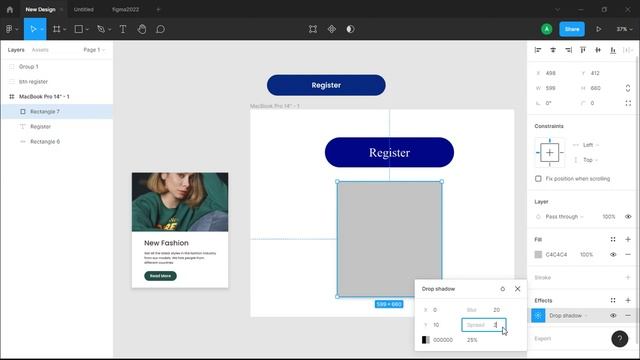Viewport: 640px width, 360px height.
Task: Remove the Drop shadow effect
Action: pyautogui.click(x=628, y=316)
